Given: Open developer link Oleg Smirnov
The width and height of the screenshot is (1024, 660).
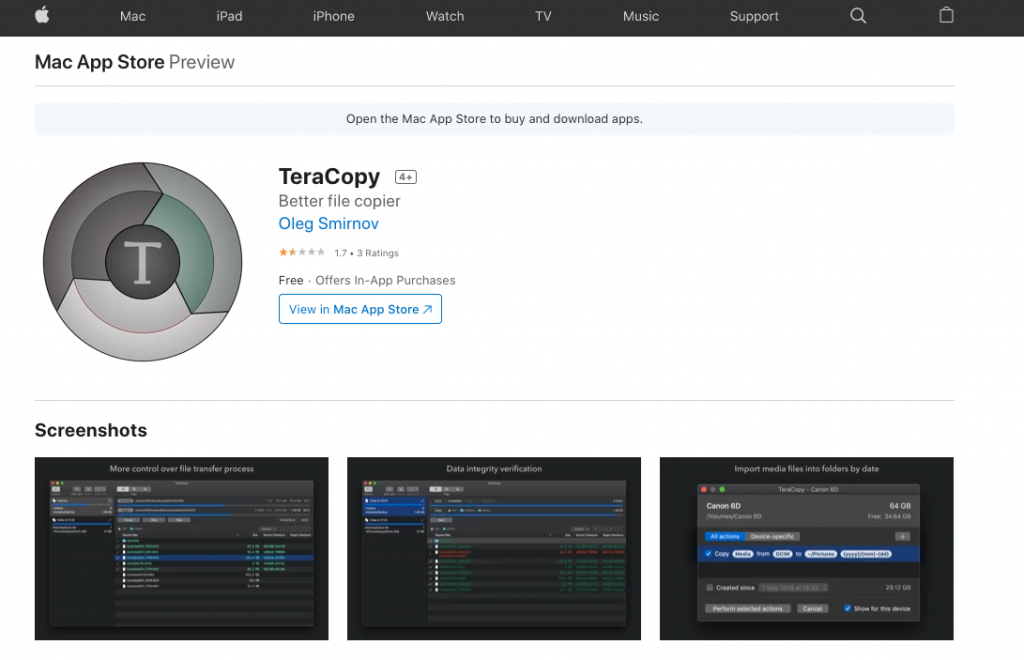Looking at the screenshot, I should pos(328,223).
